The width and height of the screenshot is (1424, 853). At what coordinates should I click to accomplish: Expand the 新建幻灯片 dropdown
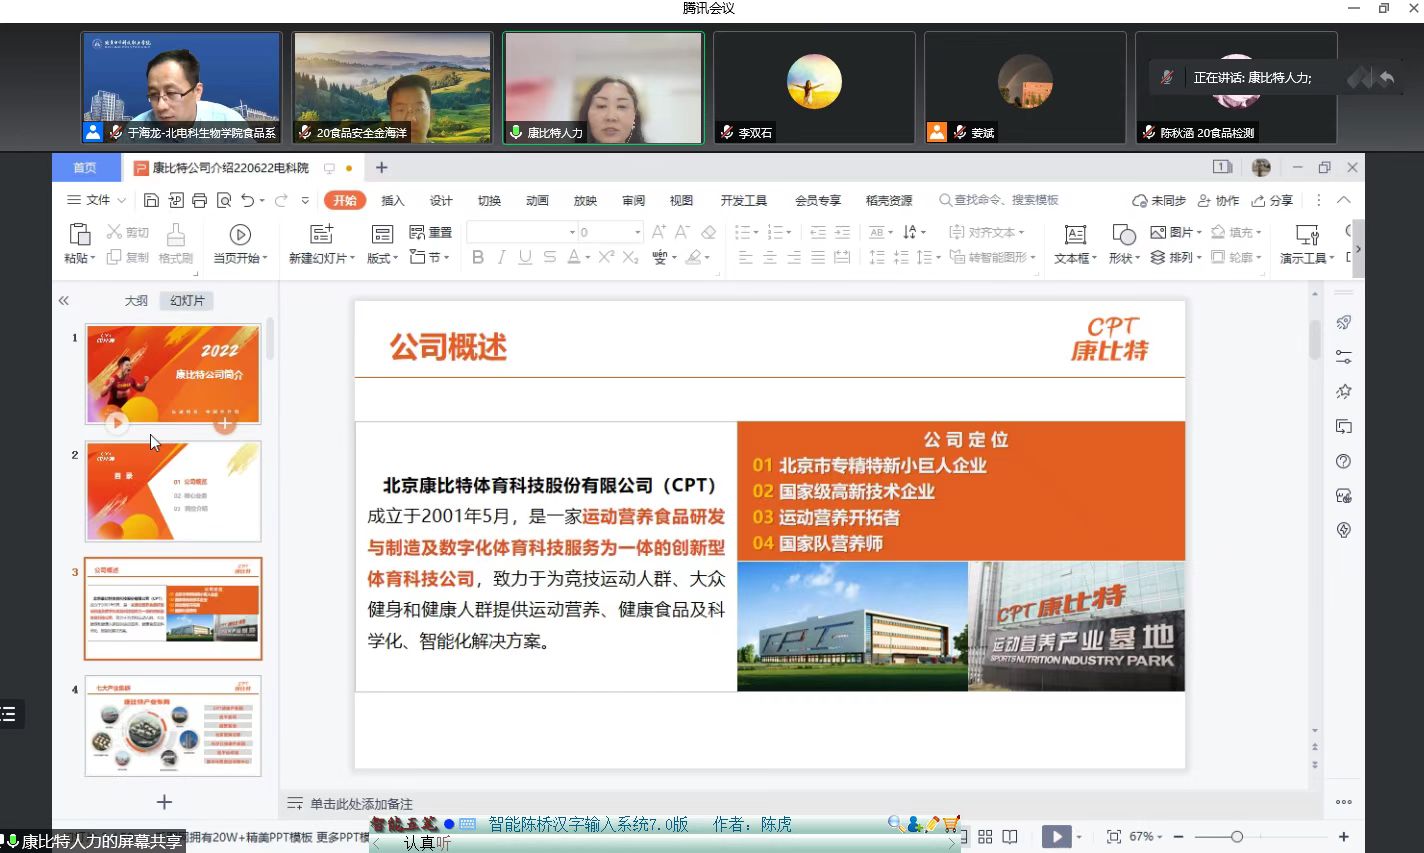click(322, 258)
